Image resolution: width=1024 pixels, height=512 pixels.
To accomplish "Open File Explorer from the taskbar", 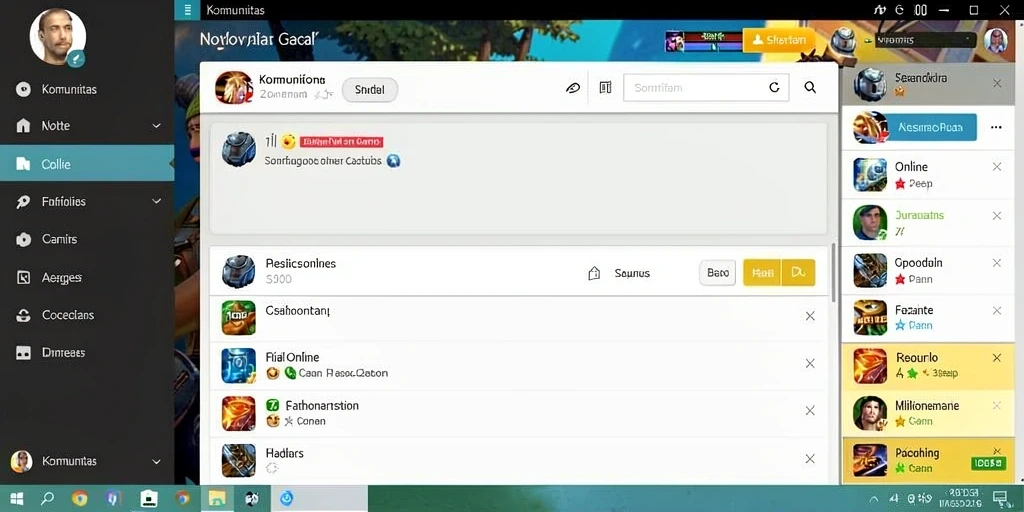I will [217, 499].
